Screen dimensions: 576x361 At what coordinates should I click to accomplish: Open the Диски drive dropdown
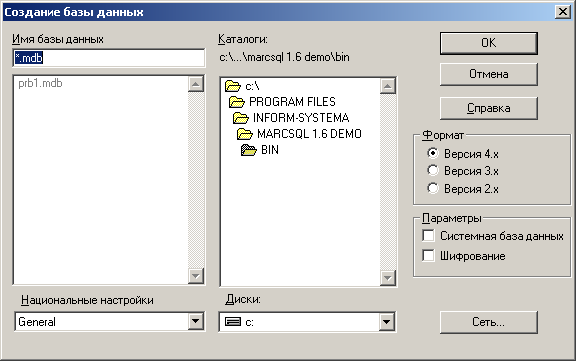tap(386, 322)
